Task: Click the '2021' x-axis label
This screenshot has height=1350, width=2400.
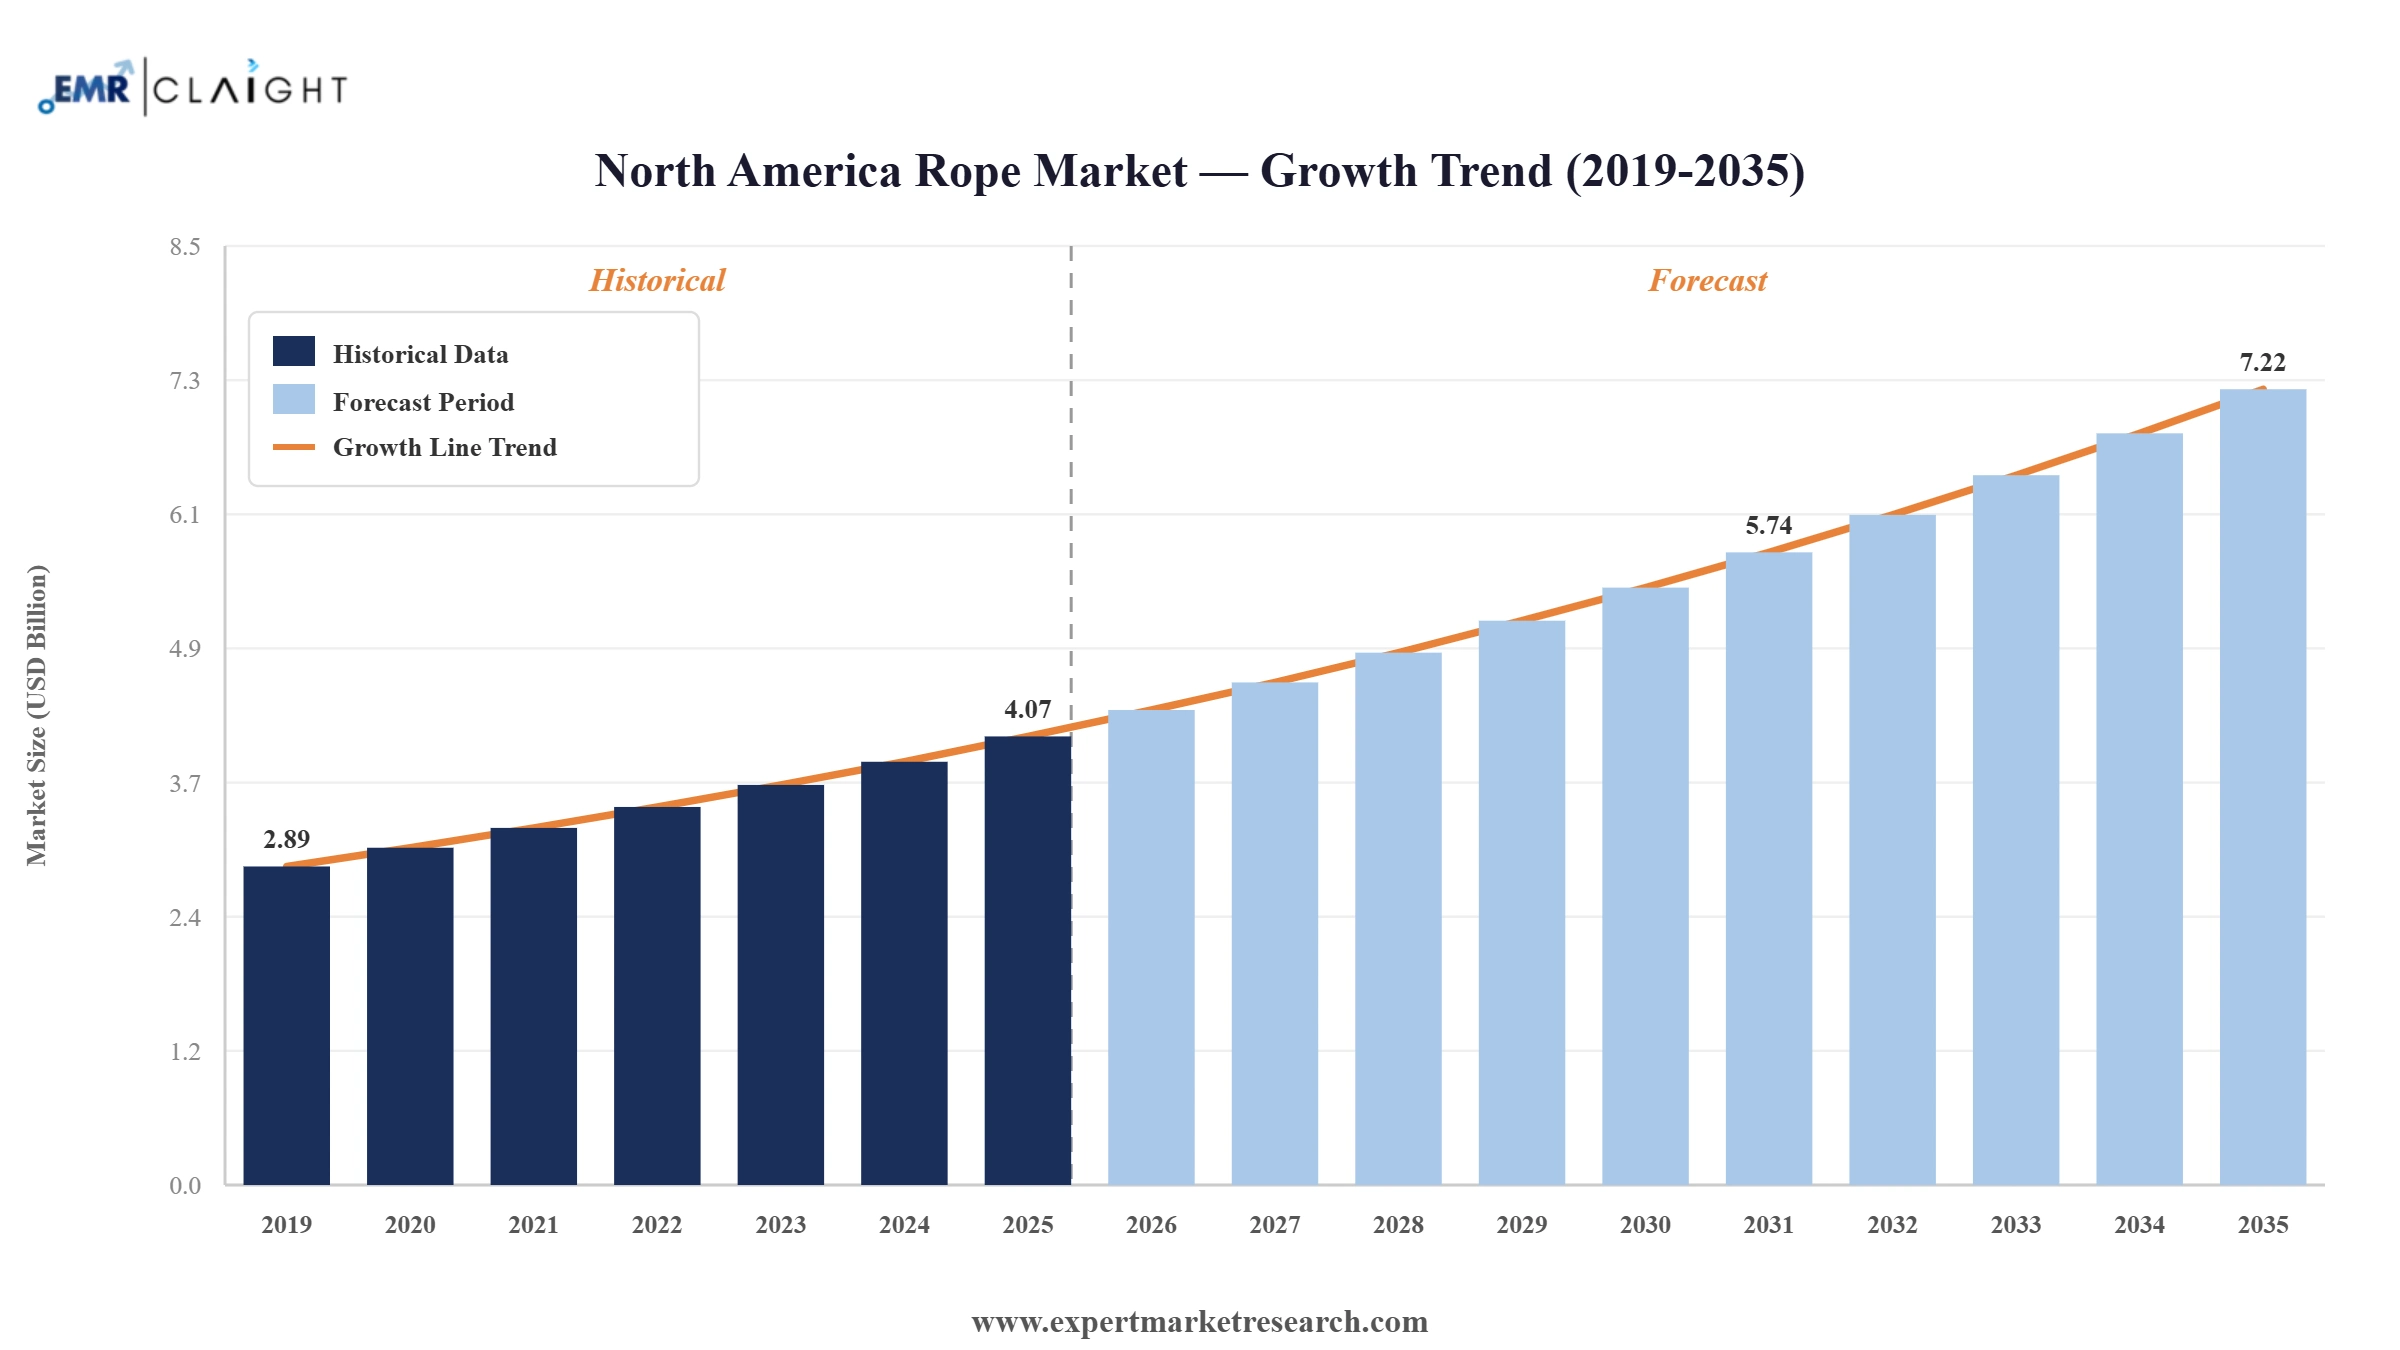Action: [x=534, y=1225]
